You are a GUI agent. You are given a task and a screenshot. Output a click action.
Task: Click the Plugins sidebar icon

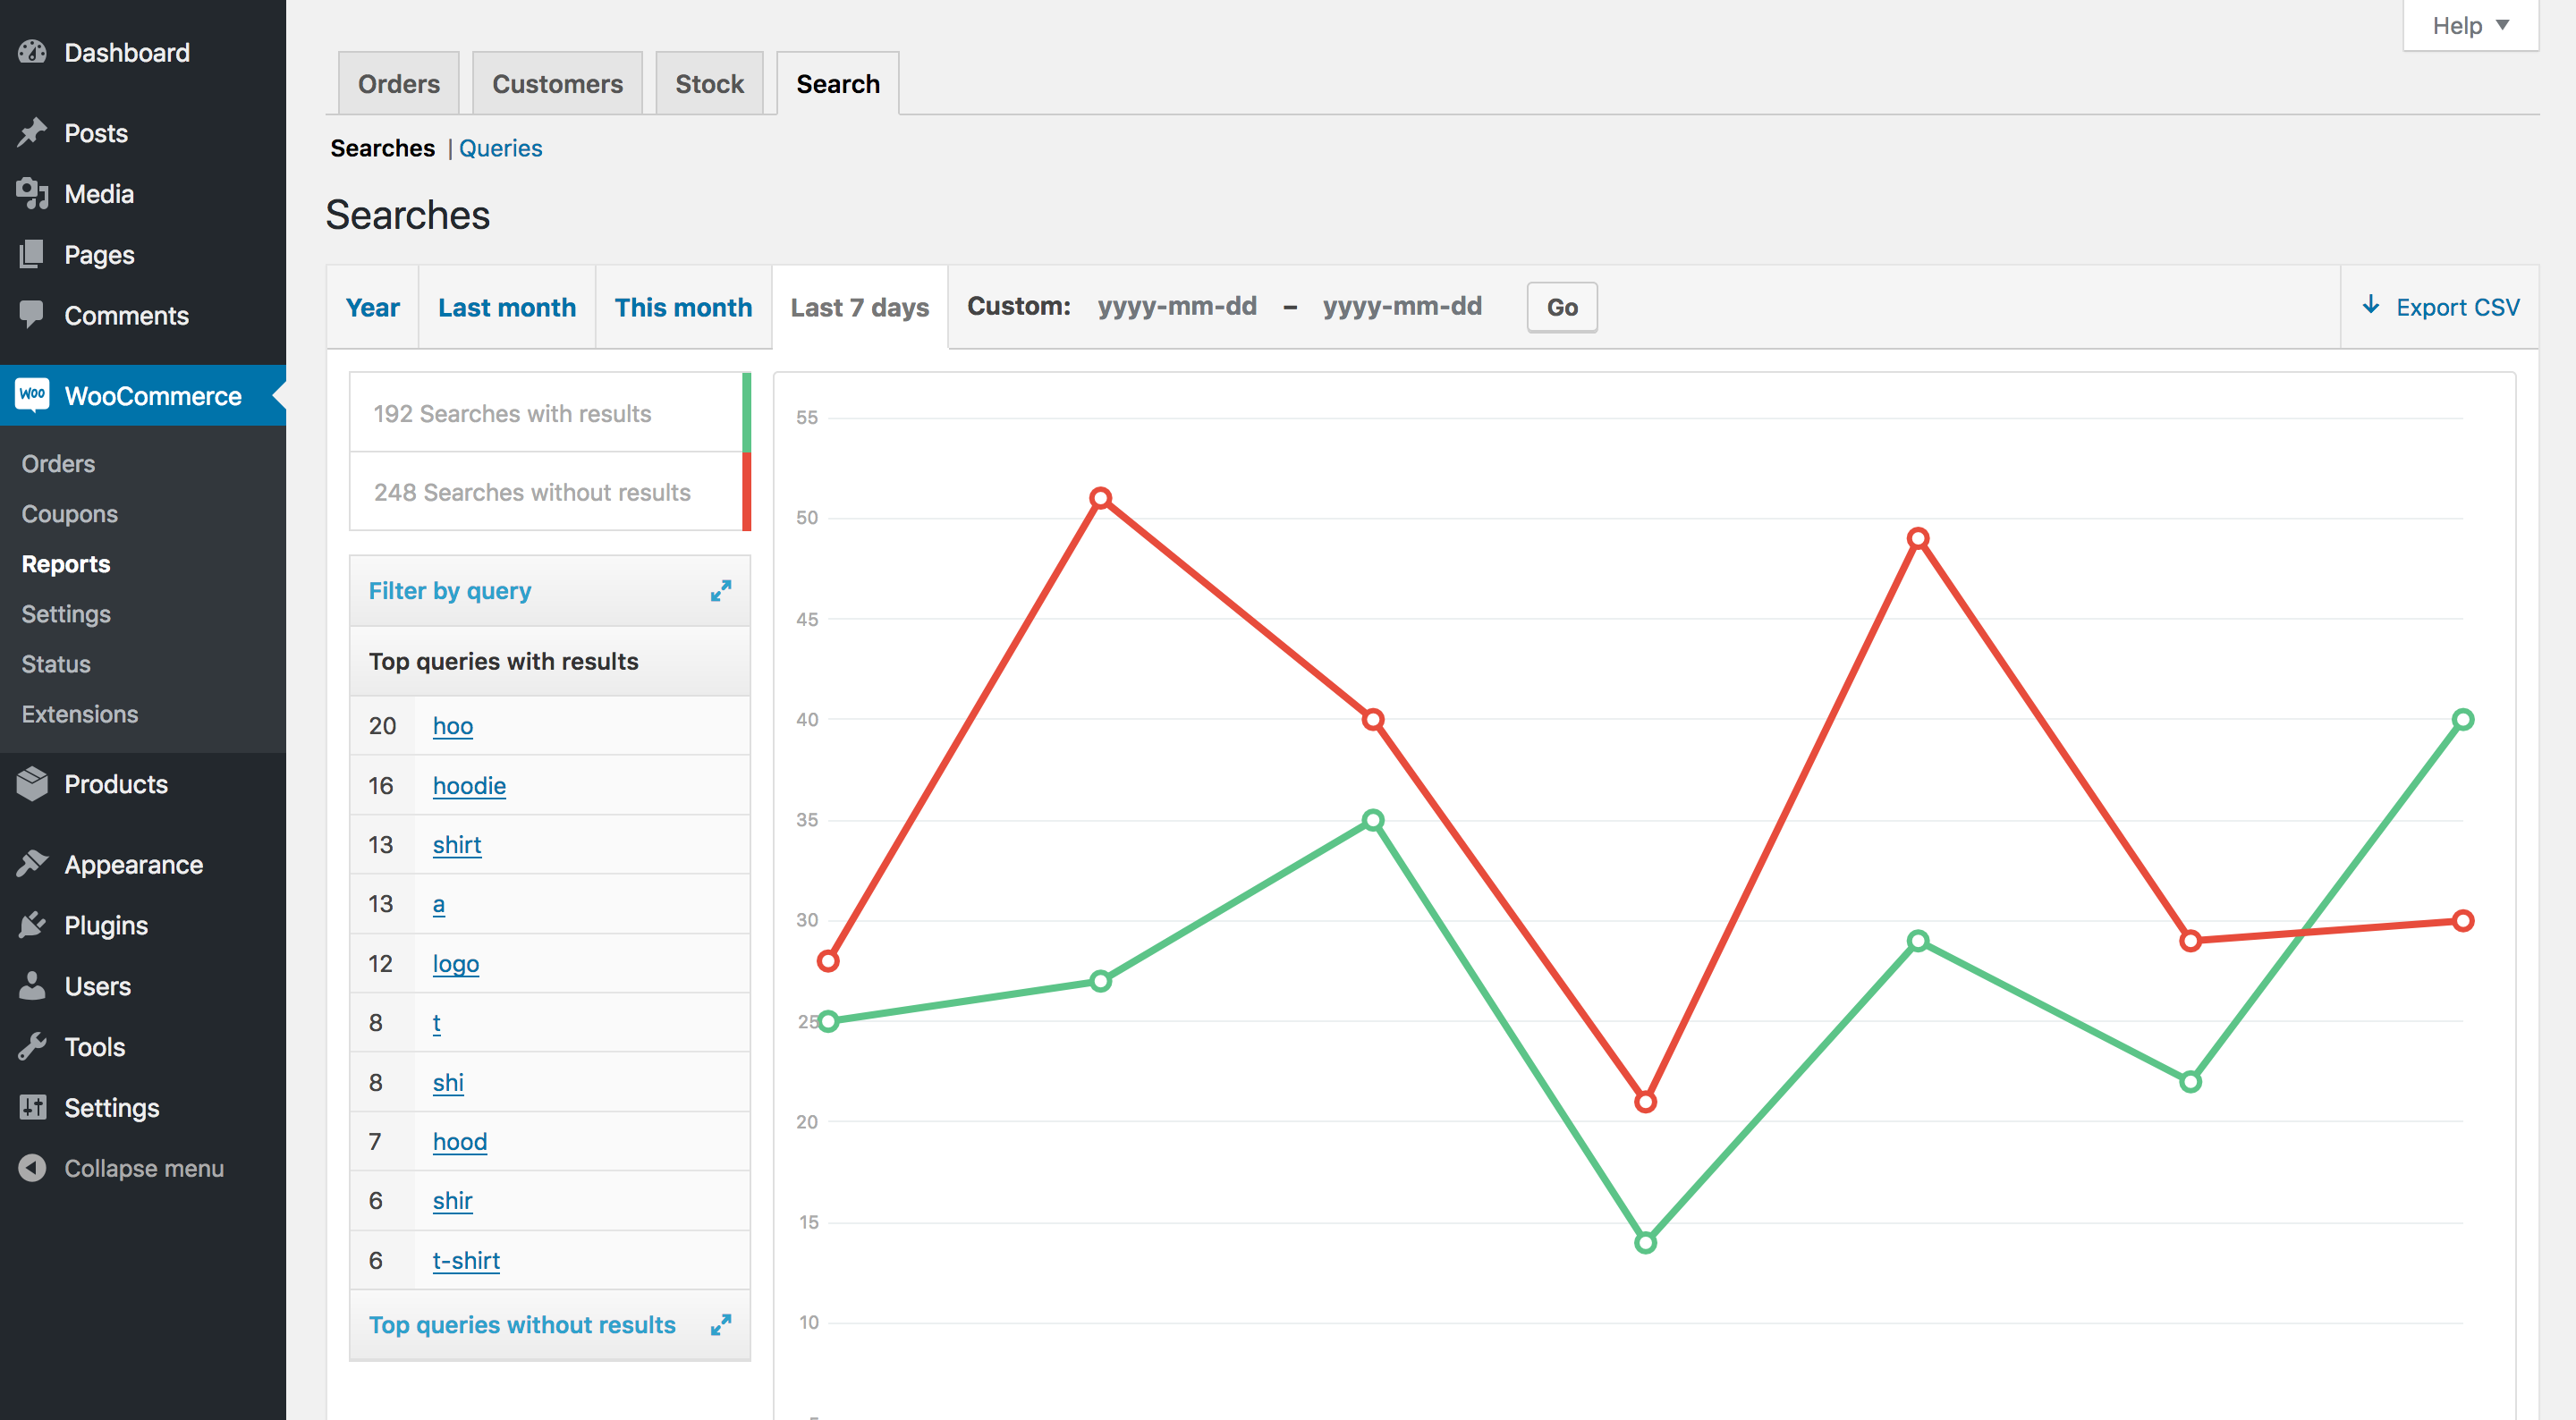coord(33,924)
